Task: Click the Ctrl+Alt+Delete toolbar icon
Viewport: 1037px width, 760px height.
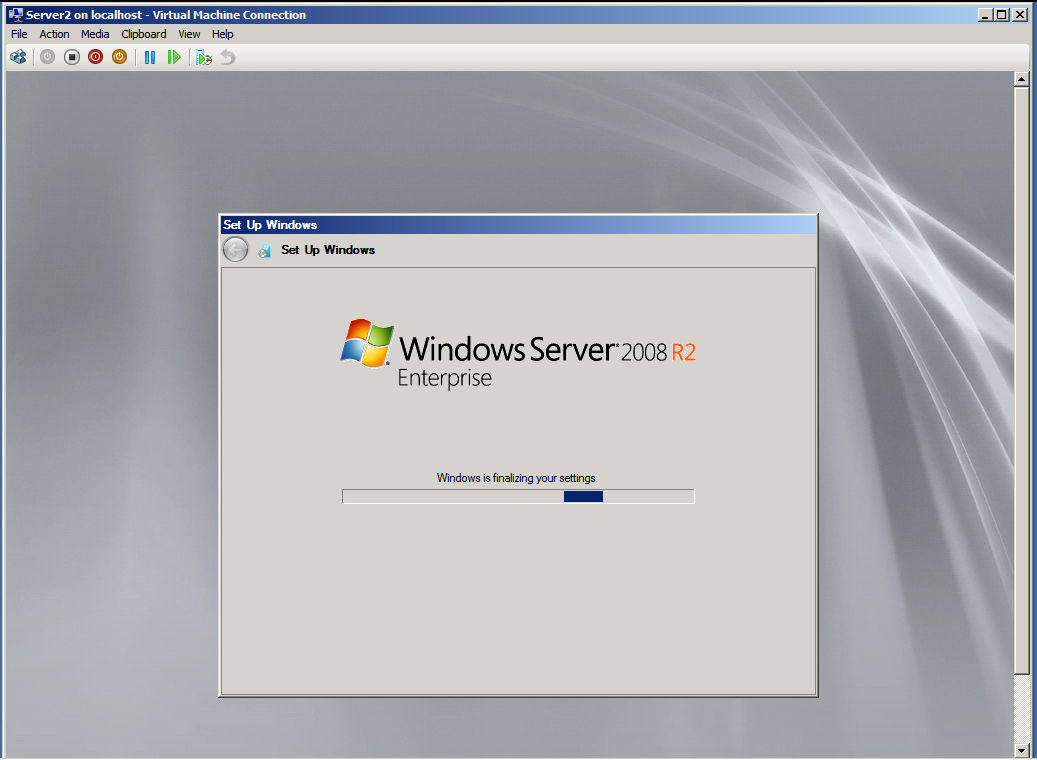Action: (19, 58)
